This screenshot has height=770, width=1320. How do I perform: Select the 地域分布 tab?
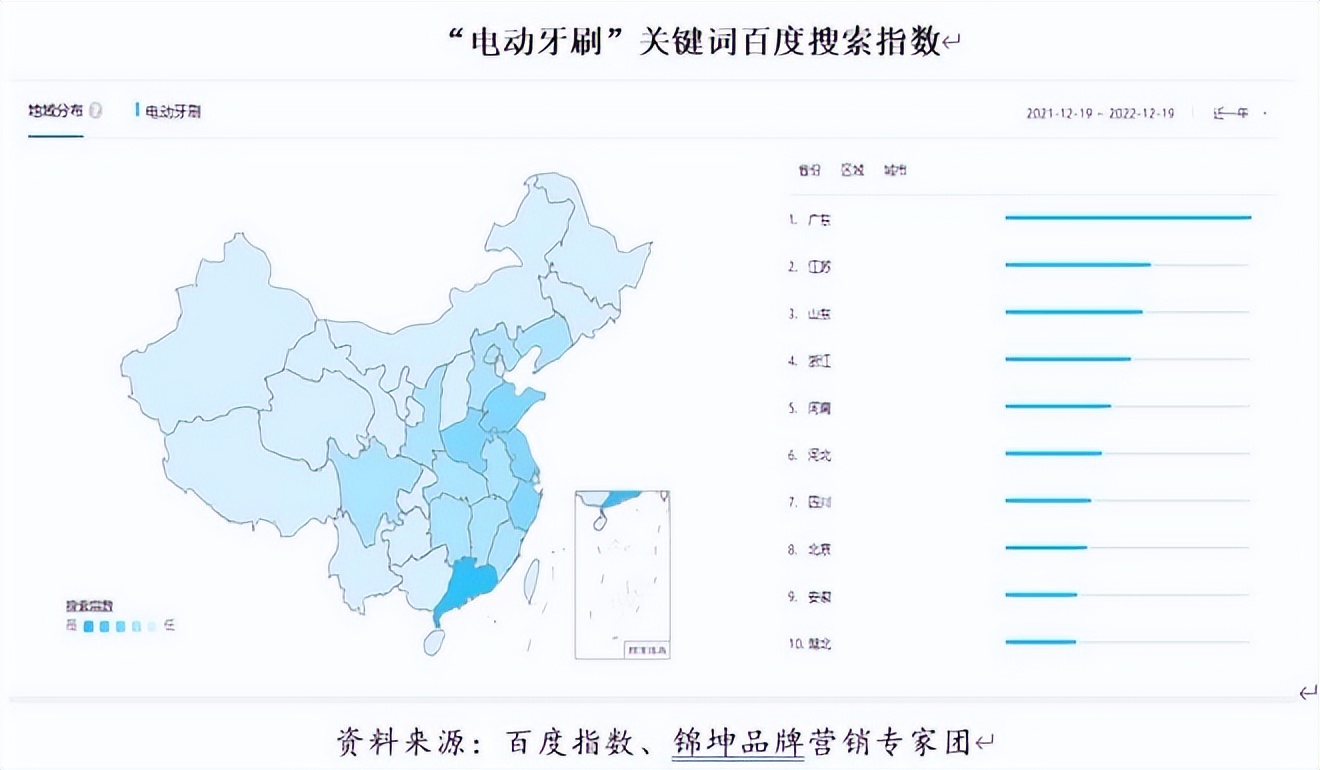pyautogui.click(x=56, y=111)
